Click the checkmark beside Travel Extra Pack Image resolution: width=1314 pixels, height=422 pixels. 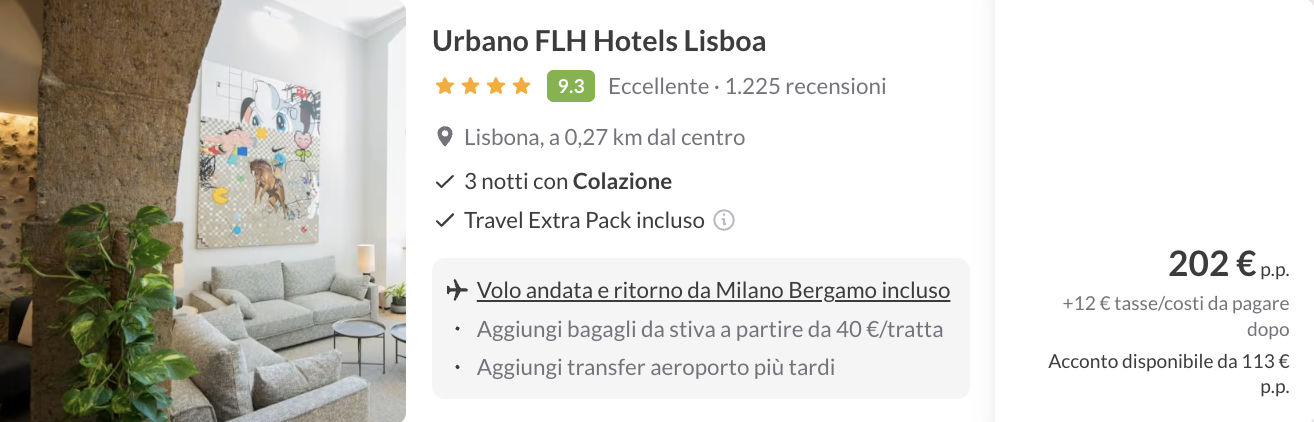(x=445, y=220)
